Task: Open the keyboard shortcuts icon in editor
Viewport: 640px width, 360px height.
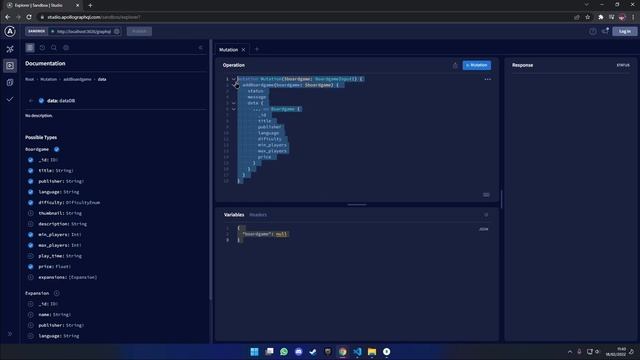Action: [x=486, y=195]
